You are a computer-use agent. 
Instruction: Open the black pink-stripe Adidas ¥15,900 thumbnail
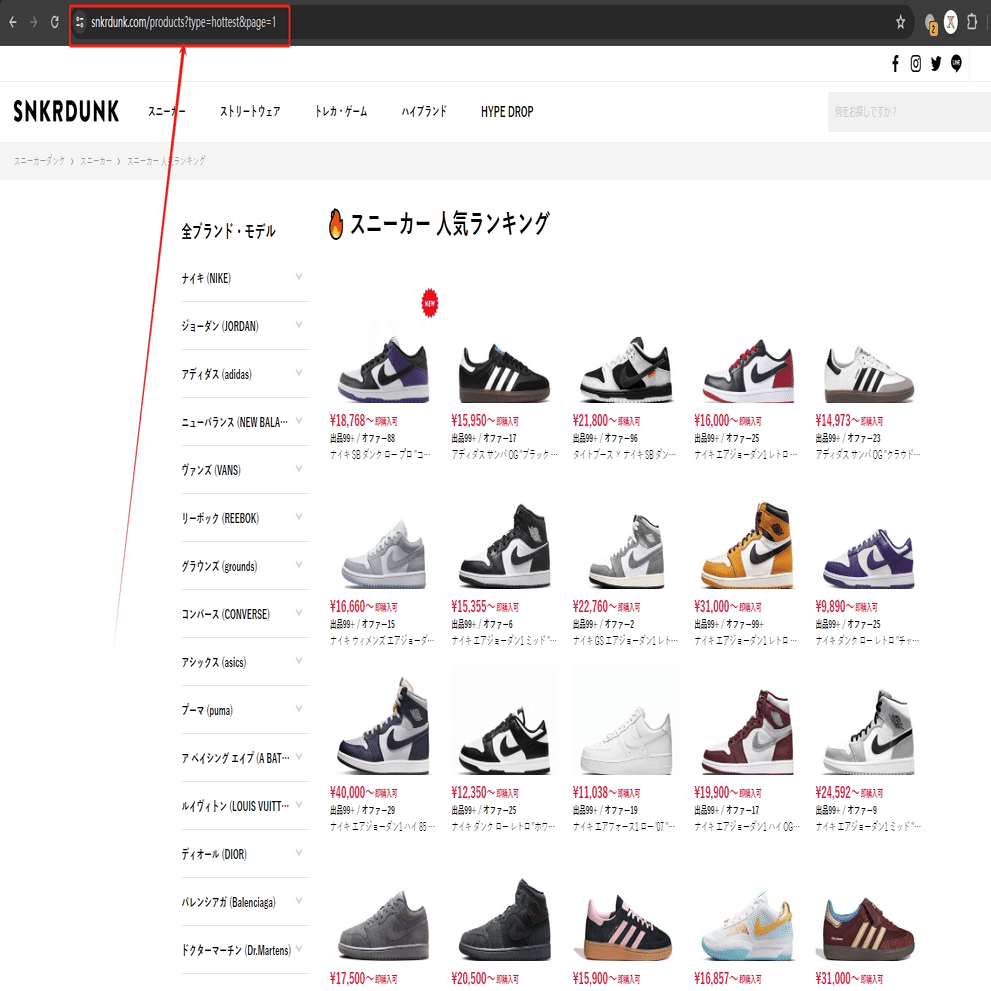[x=626, y=929]
